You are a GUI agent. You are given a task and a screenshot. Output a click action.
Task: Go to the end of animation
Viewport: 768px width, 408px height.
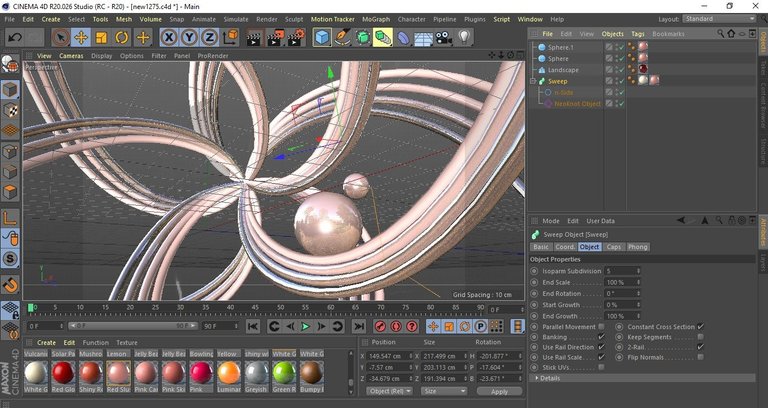[359, 326]
